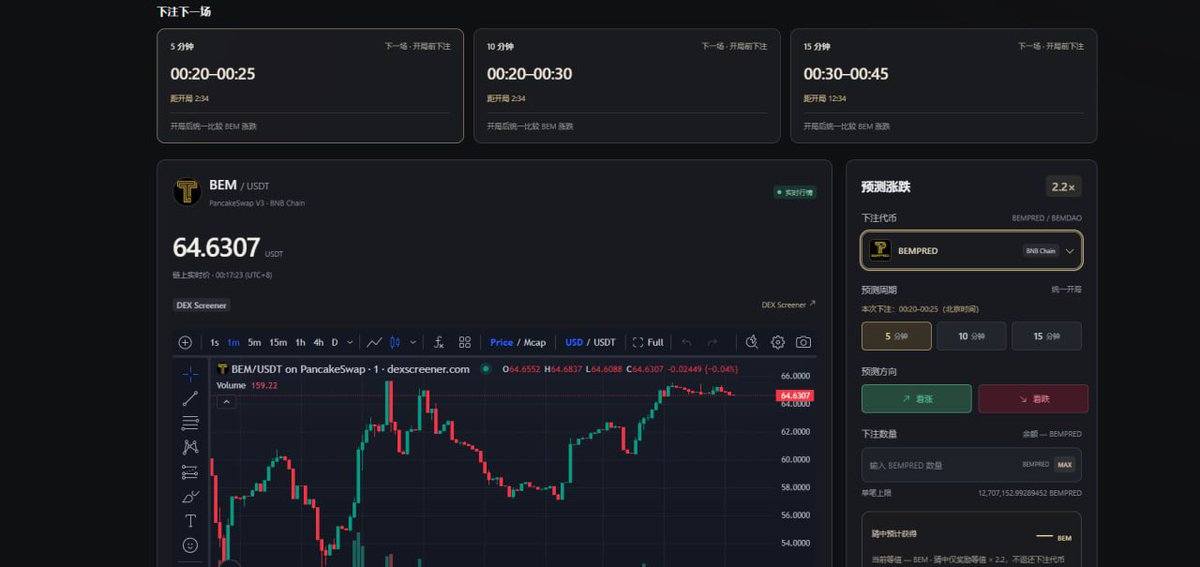
Task: Select the 00:20–00:25 five-minute round card
Action: pyautogui.click(x=310, y=85)
